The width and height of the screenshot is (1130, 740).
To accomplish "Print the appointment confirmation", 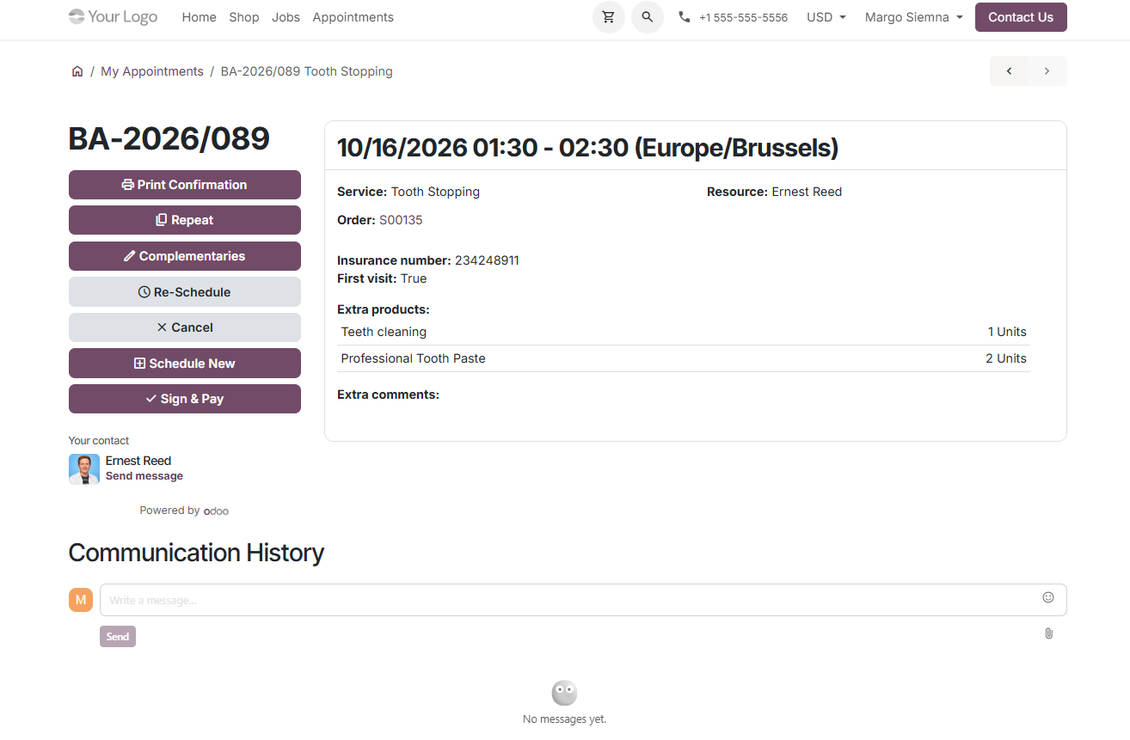I will click(x=184, y=184).
